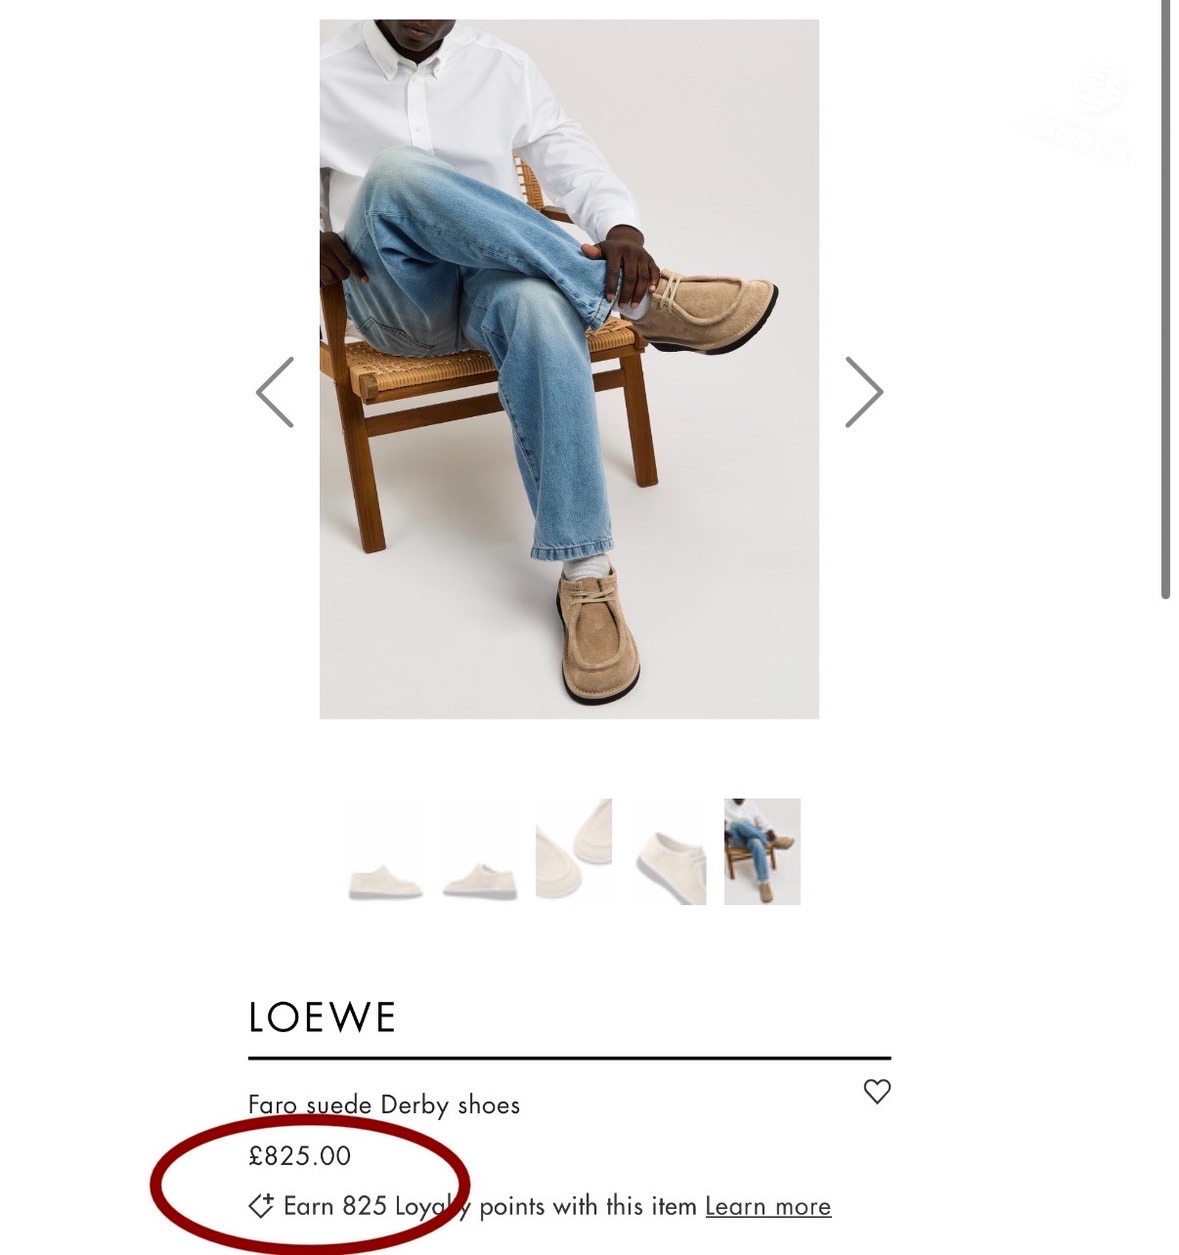Go to the previous product image
This screenshot has width=1179, height=1255.
coord(275,392)
